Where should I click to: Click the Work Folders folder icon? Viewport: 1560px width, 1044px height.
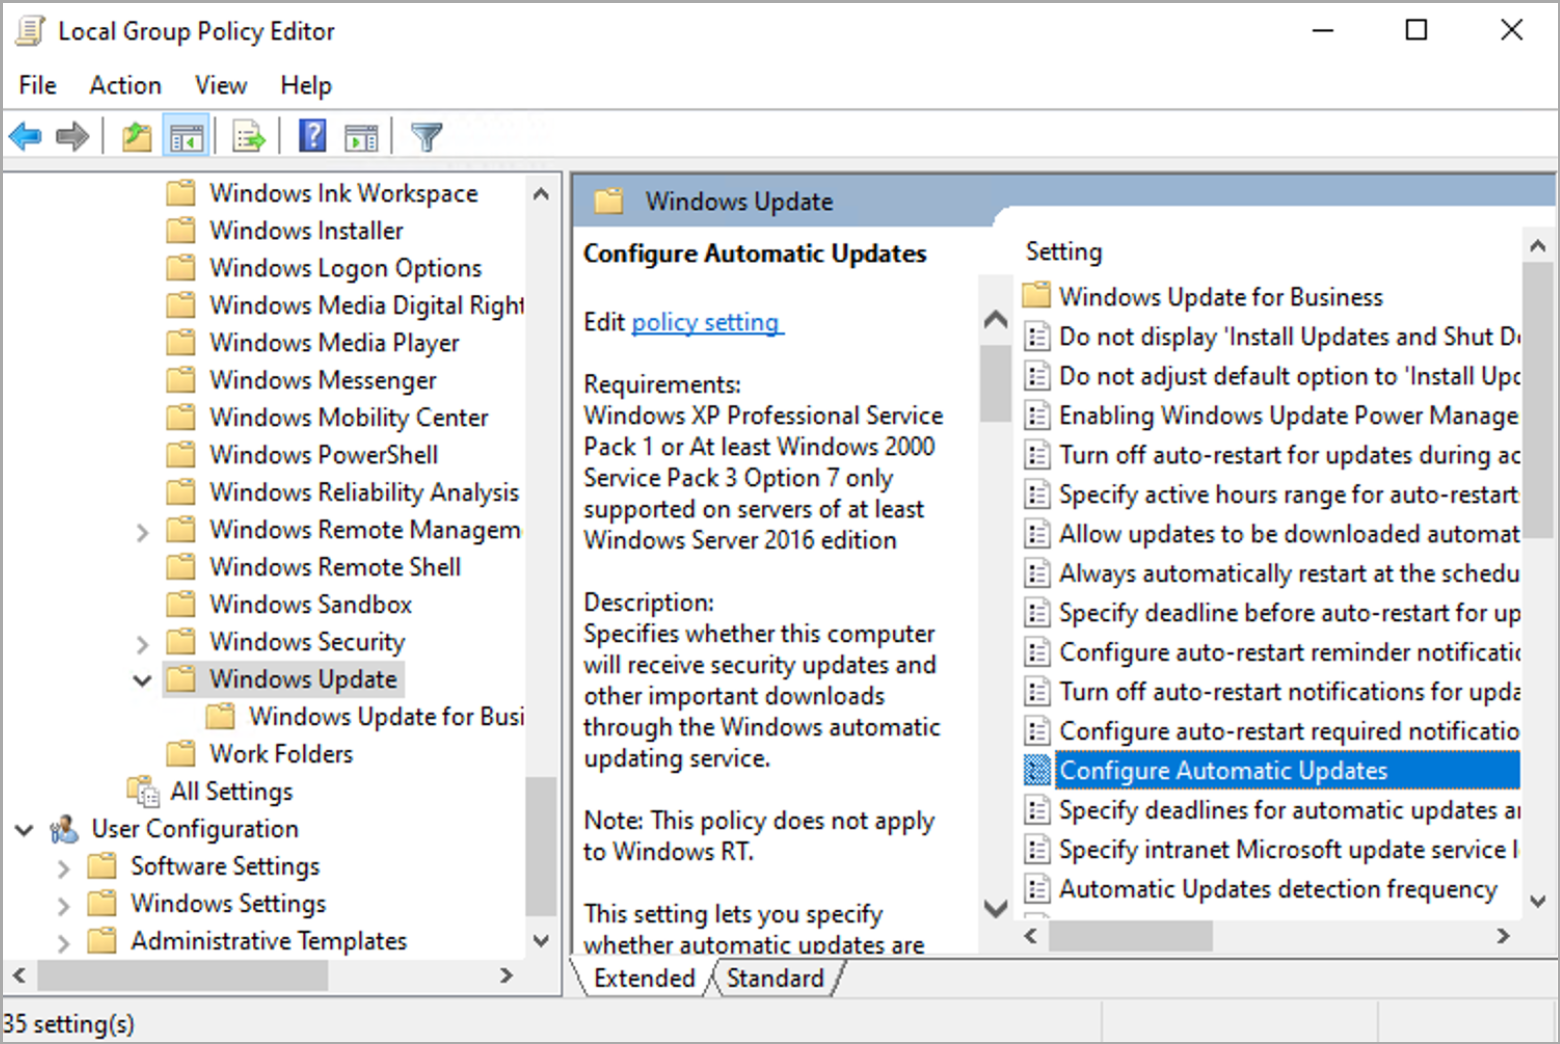(181, 754)
